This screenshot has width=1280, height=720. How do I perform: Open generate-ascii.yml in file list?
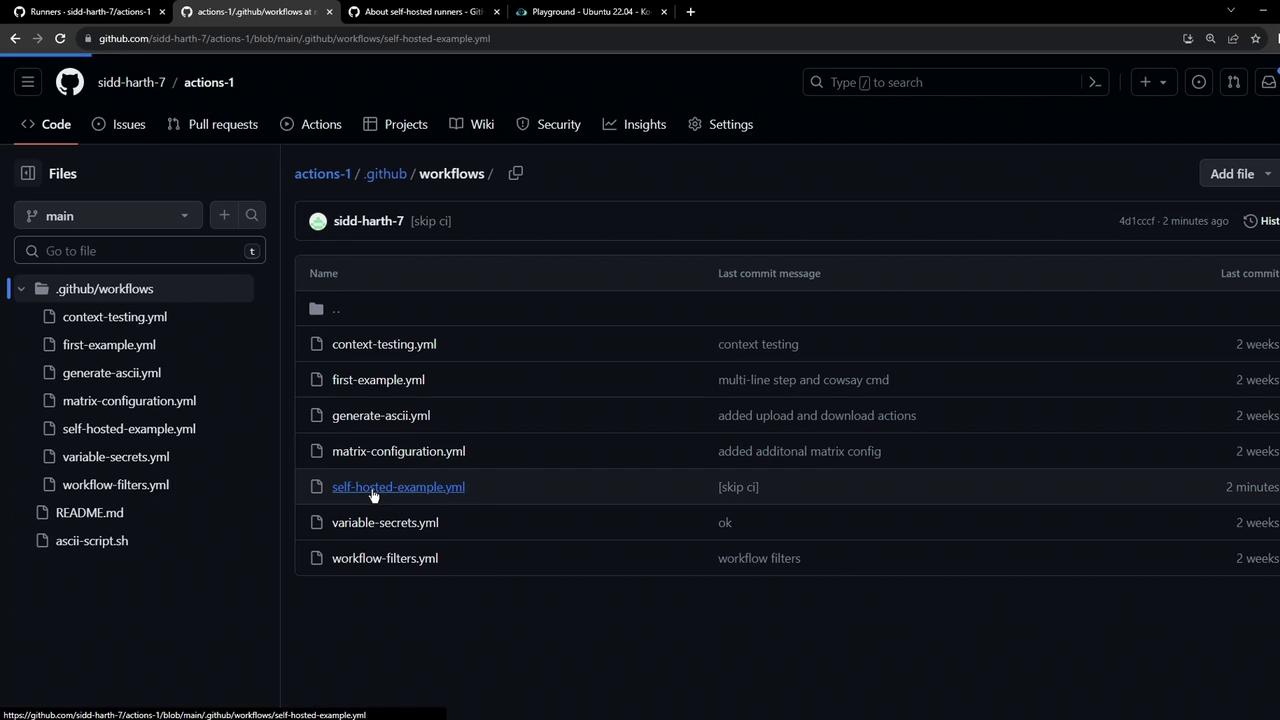click(x=381, y=416)
